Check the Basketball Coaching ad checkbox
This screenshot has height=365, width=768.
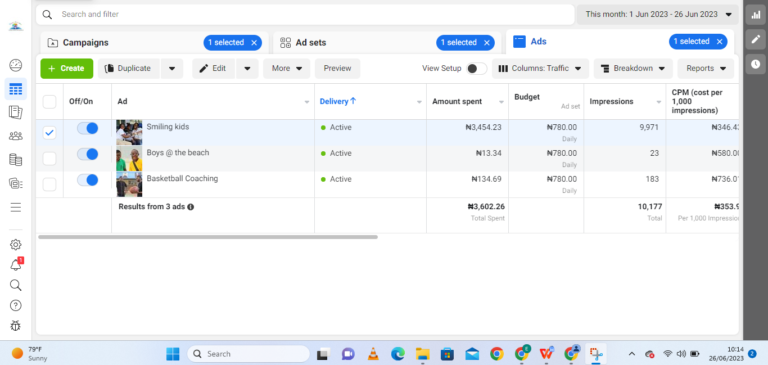[49, 184]
